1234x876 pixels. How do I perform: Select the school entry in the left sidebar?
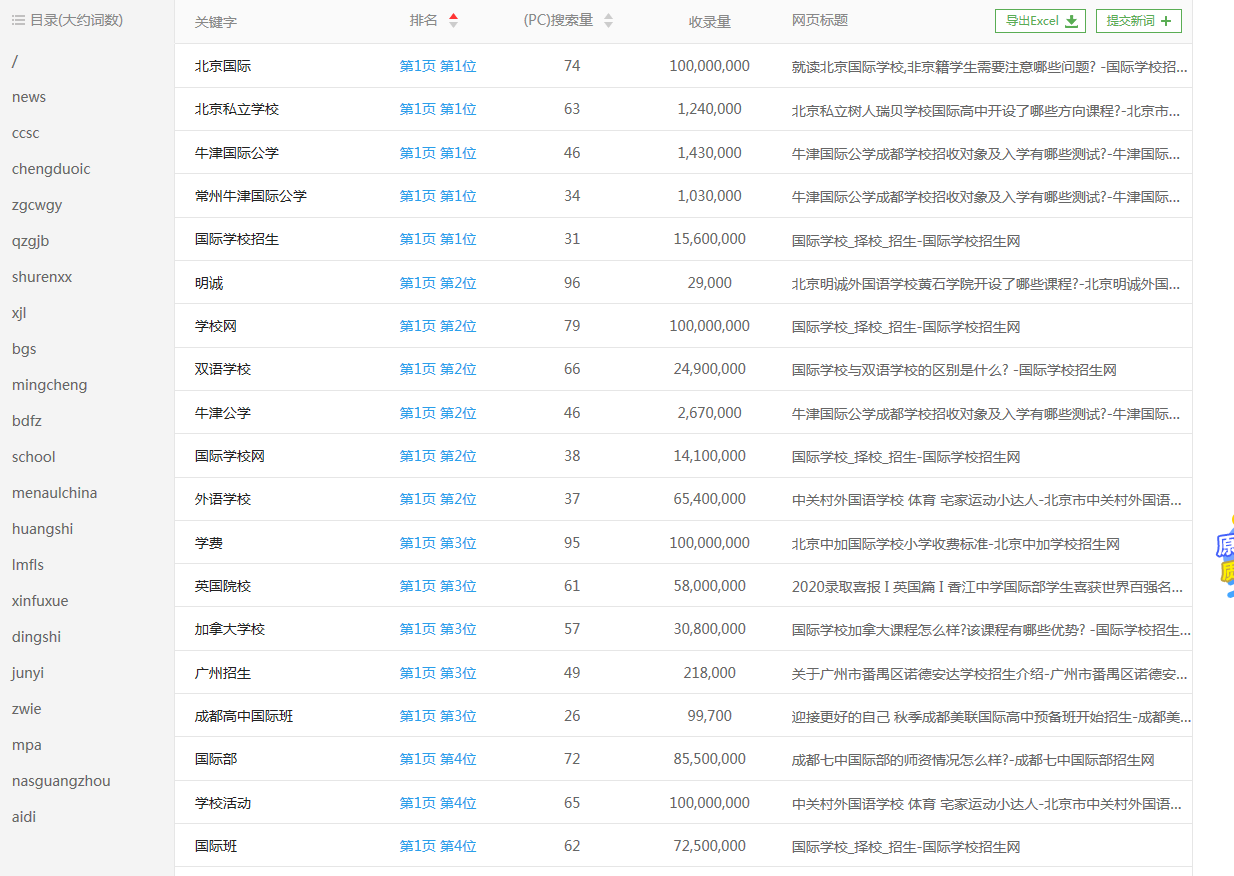pos(33,456)
